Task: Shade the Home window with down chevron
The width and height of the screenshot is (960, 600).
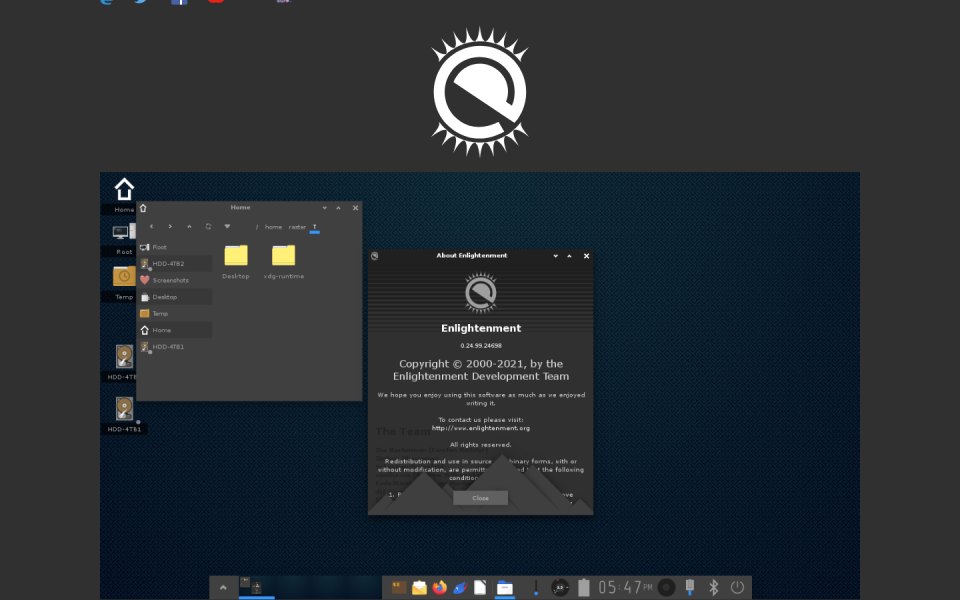Action: click(x=324, y=208)
